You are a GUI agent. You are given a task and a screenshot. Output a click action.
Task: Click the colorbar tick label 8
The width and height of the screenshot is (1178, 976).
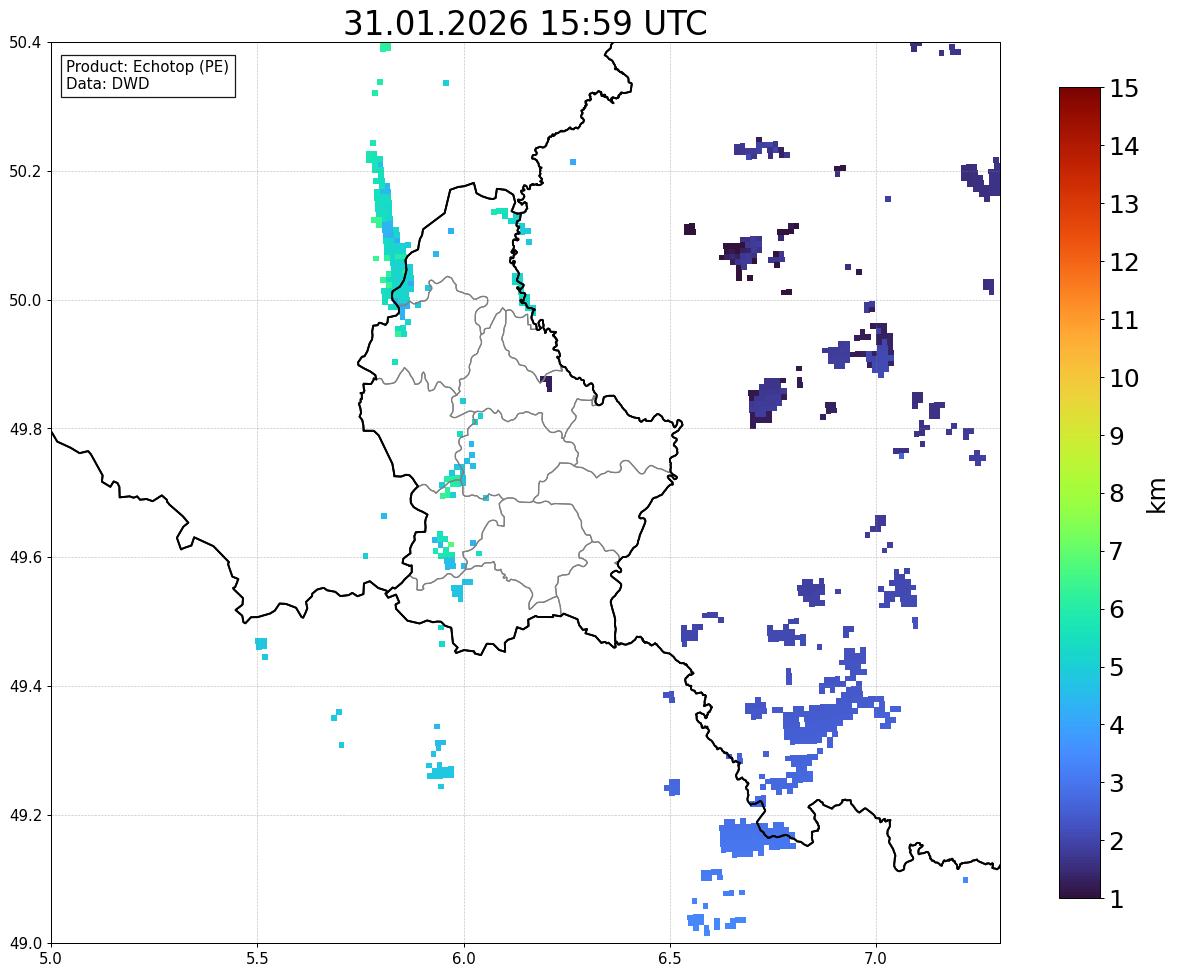click(1116, 494)
